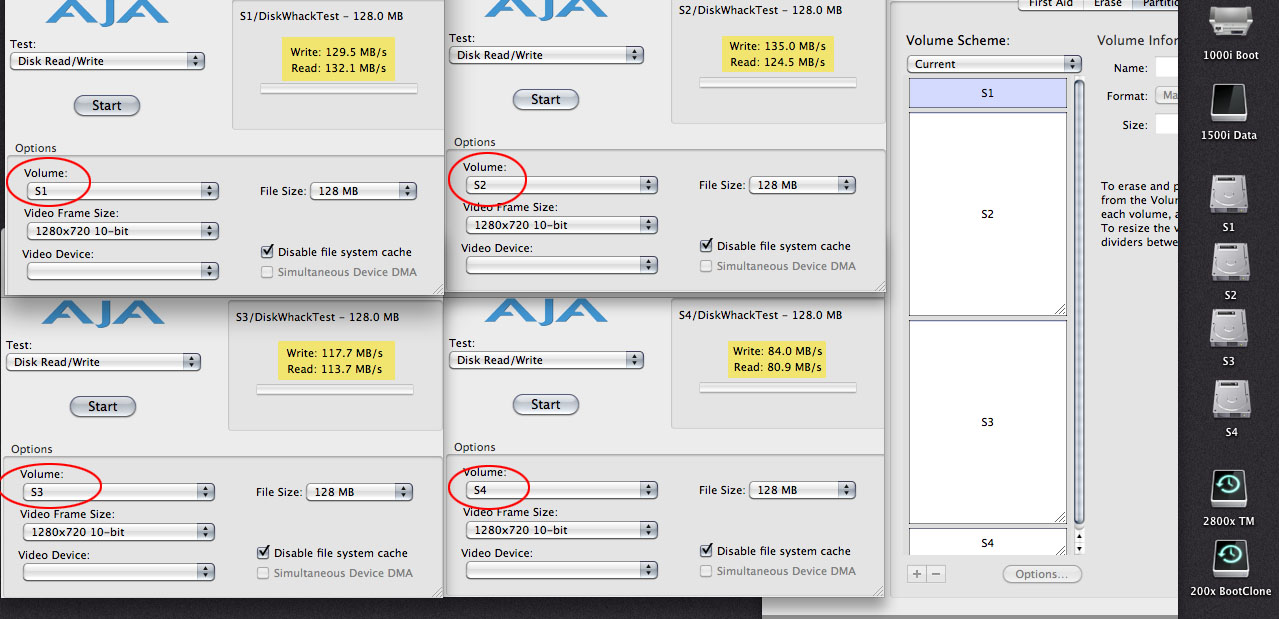Open Video Device dropdown in S1 window
The height and width of the screenshot is (619, 1279).
pyautogui.click(x=122, y=271)
